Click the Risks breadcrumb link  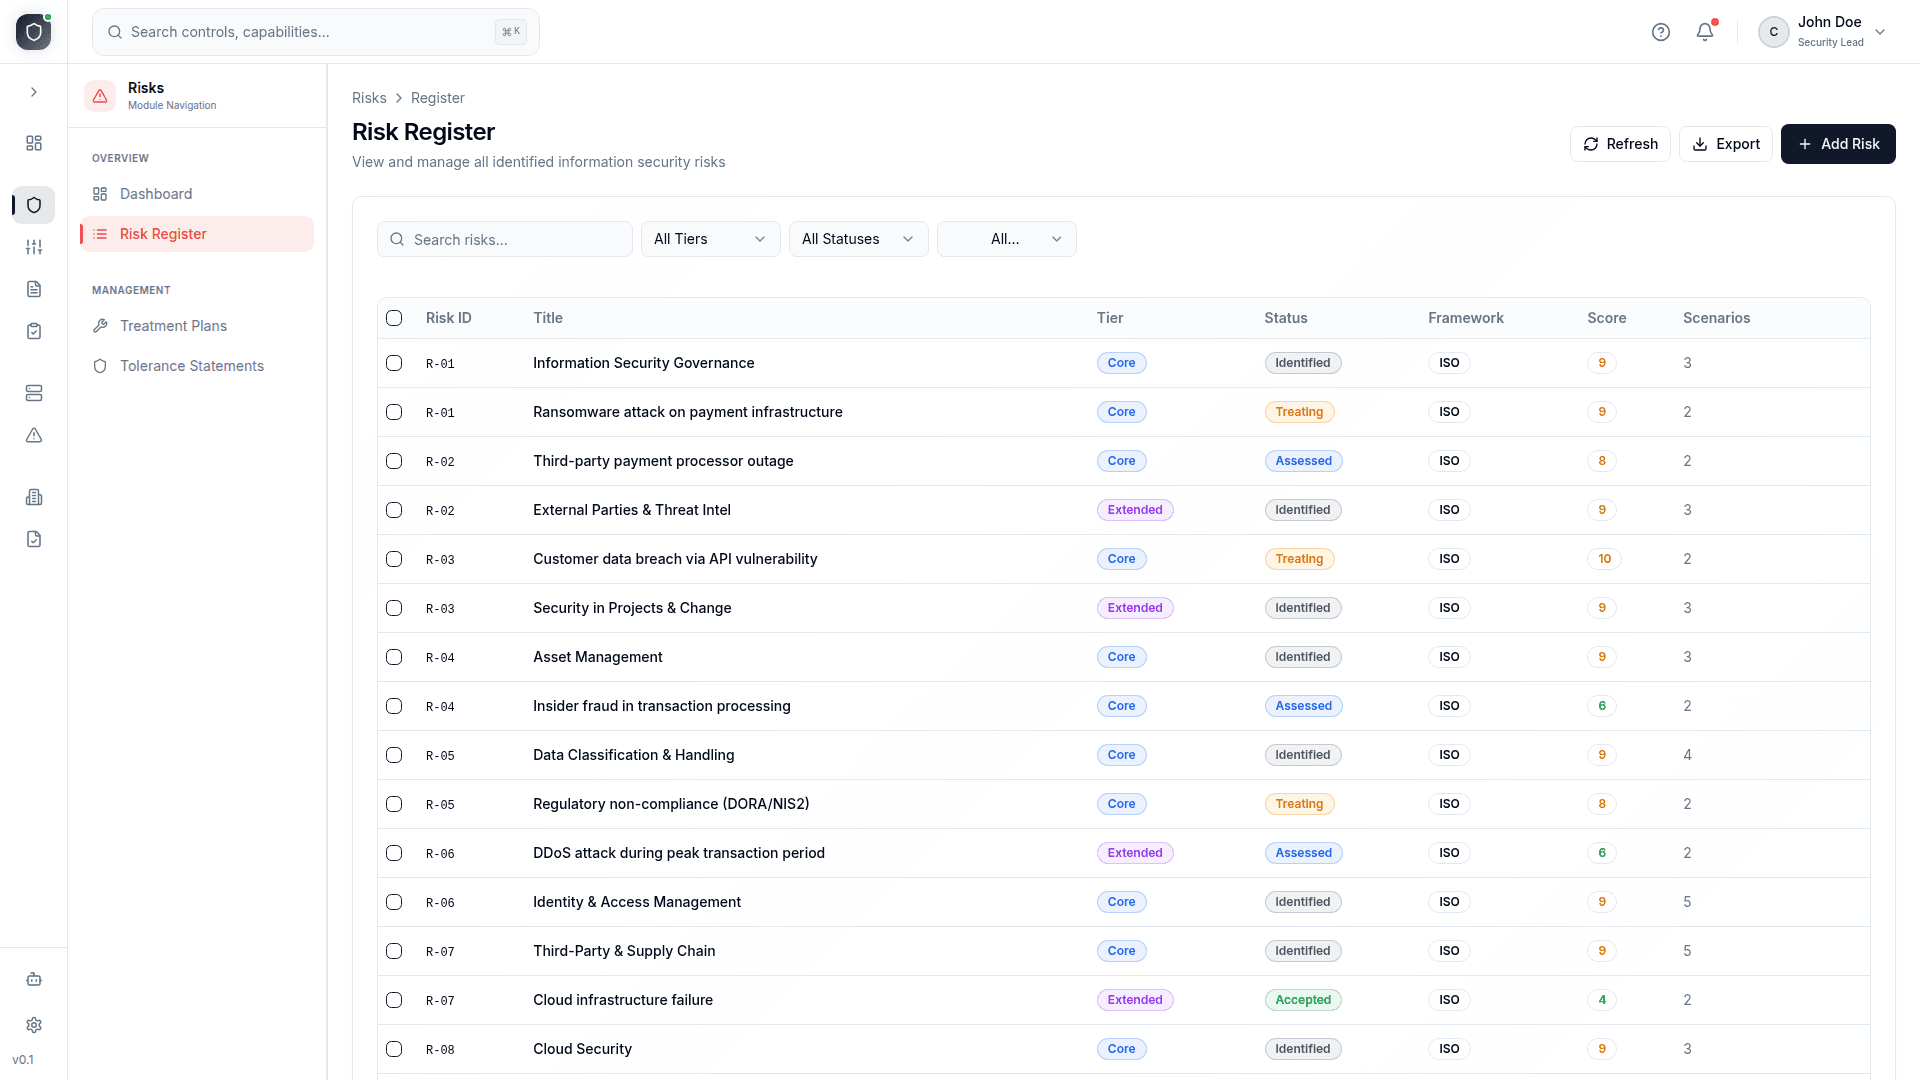(x=368, y=98)
